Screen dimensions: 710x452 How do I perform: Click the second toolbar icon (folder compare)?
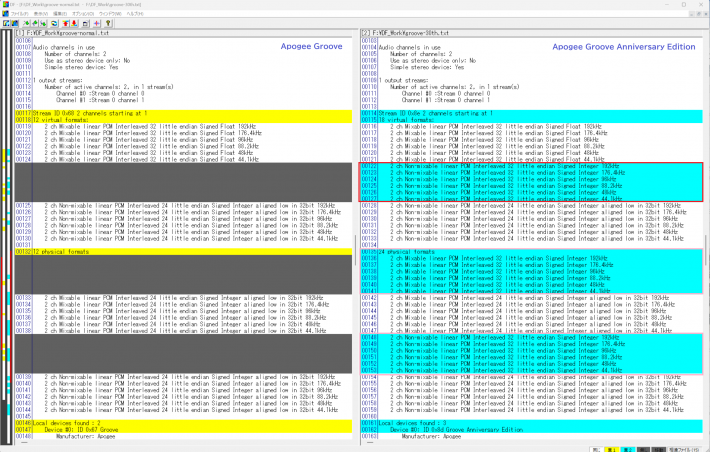(14, 23)
